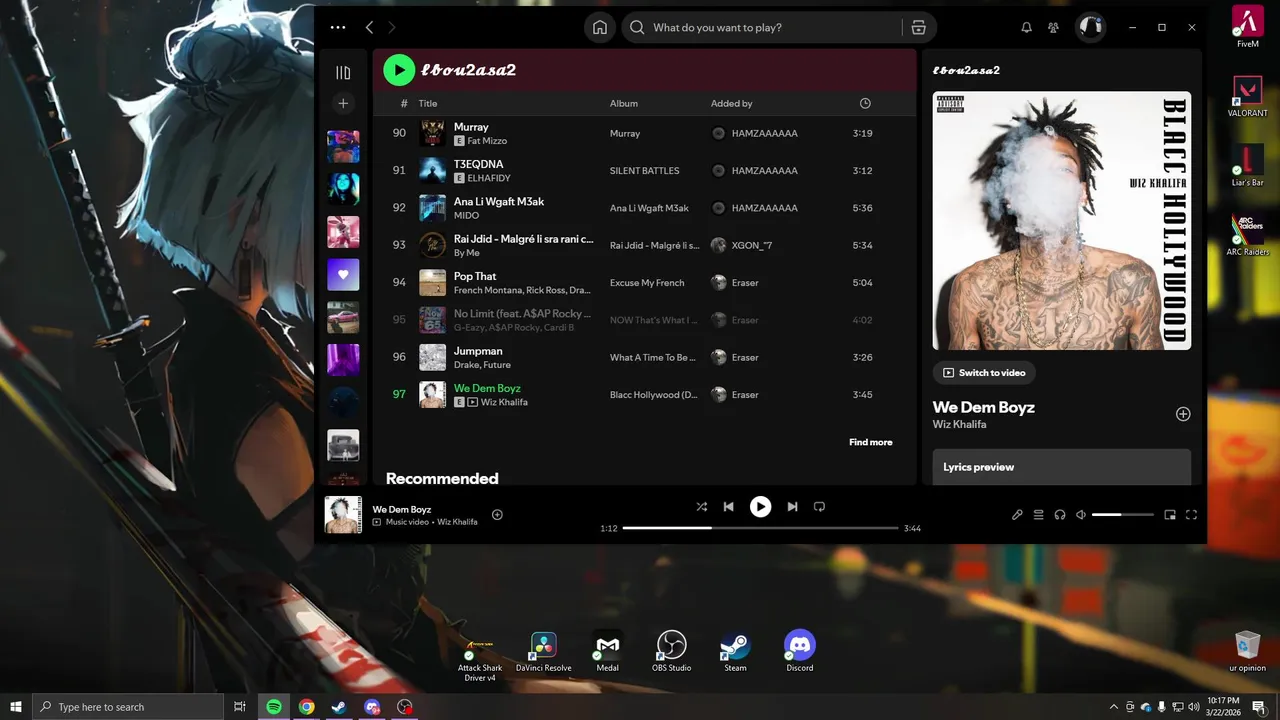Sort by the Title column header
1280x720 pixels.
click(428, 104)
